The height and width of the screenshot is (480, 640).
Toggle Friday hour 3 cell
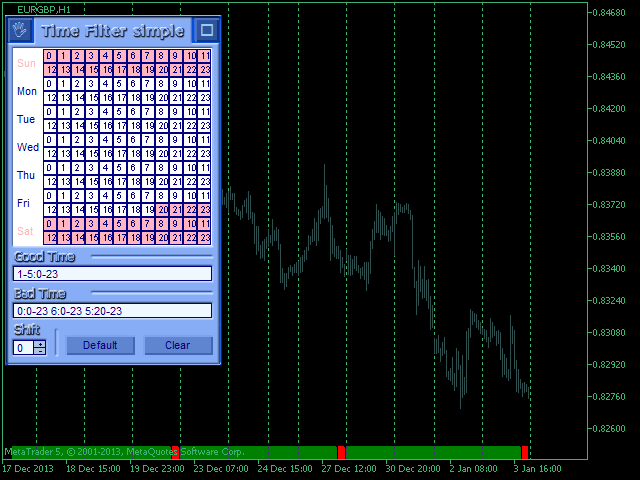click(x=92, y=196)
